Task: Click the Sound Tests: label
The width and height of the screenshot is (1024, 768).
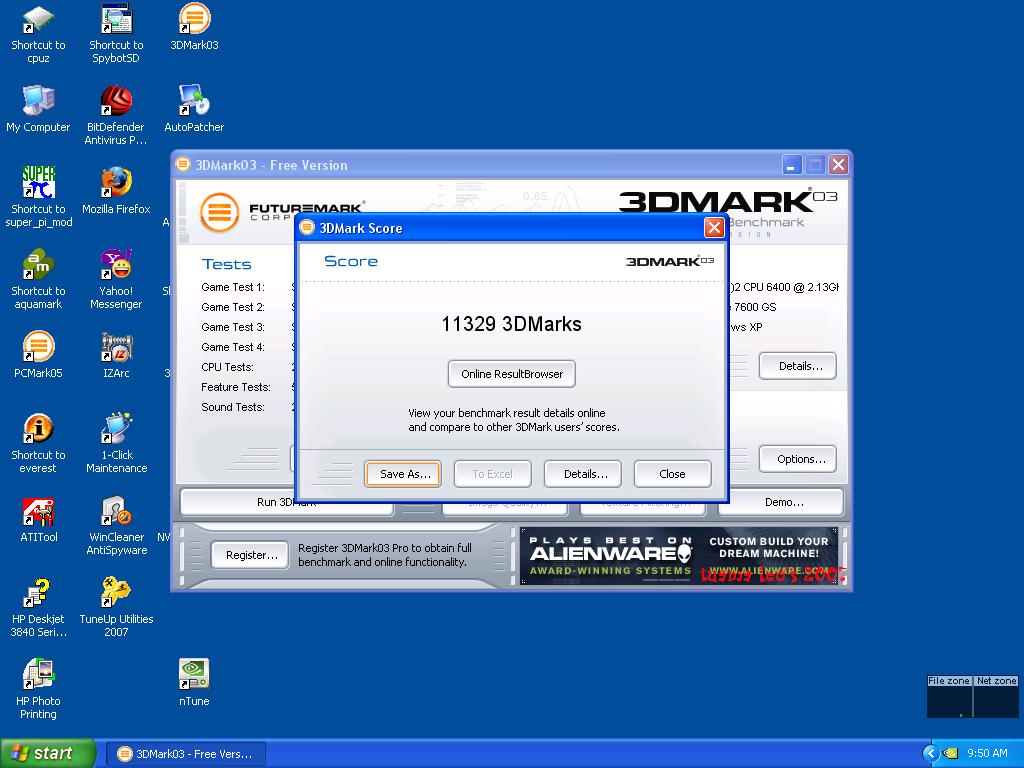Action: pyautogui.click(x=233, y=407)
